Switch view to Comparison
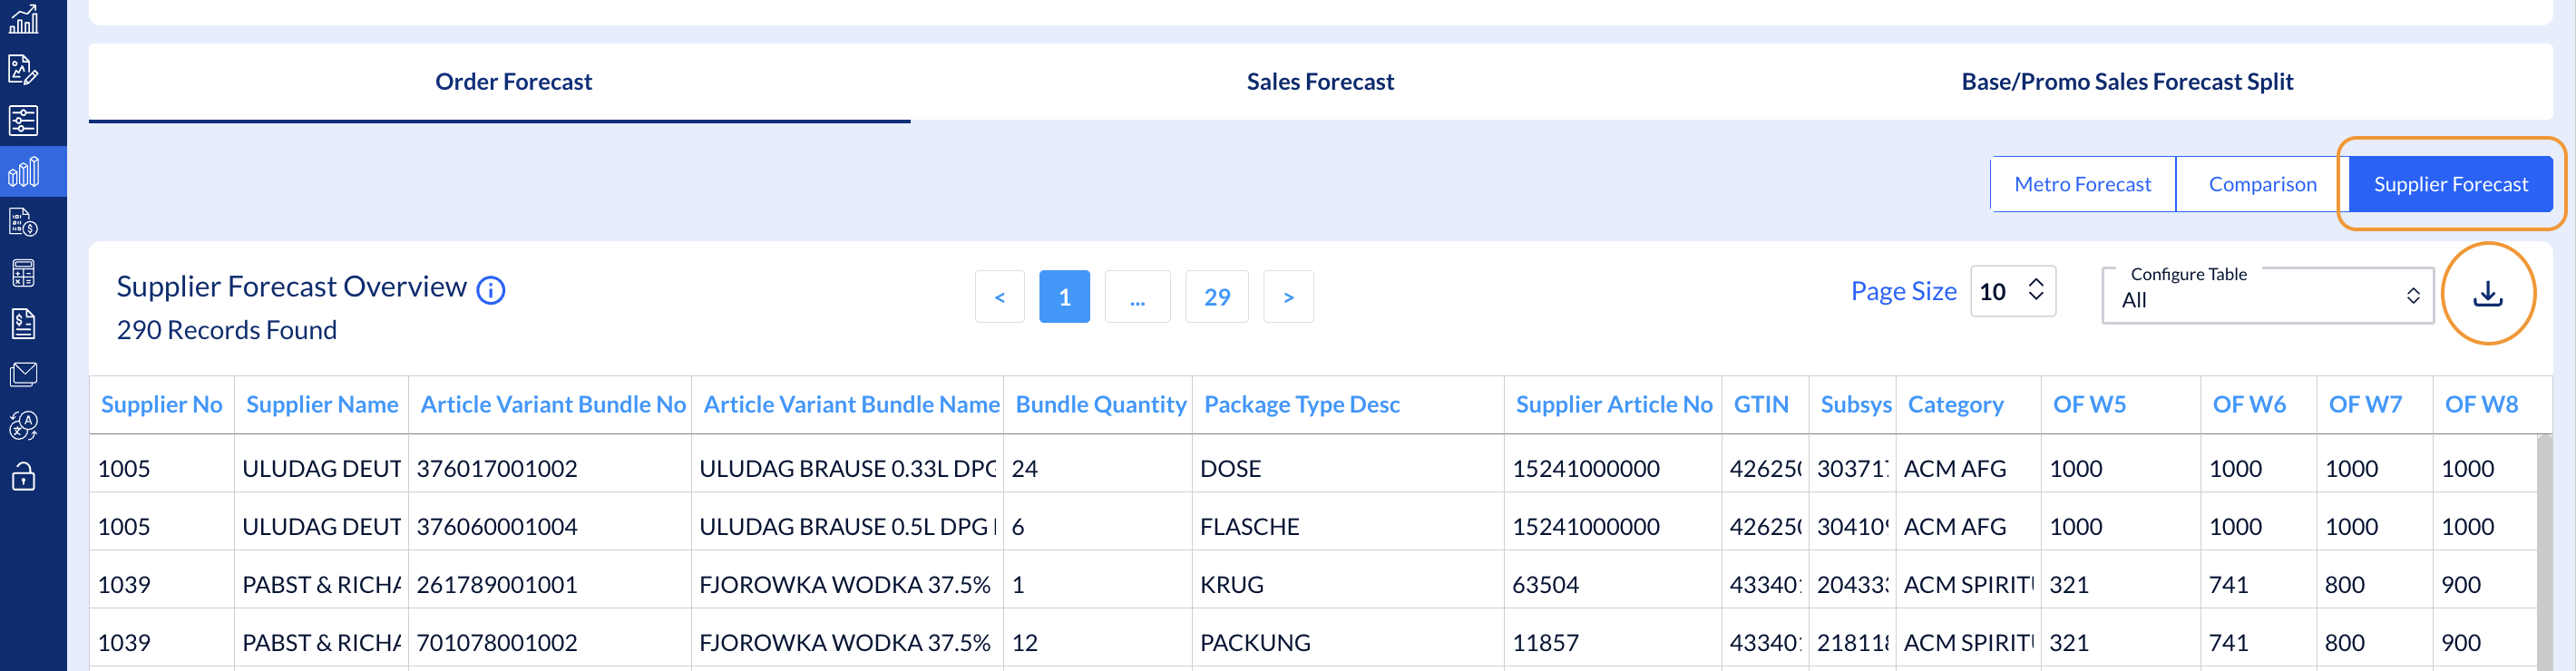The height and width of the screenshot is (671, 2576). tap(2262, 184)
